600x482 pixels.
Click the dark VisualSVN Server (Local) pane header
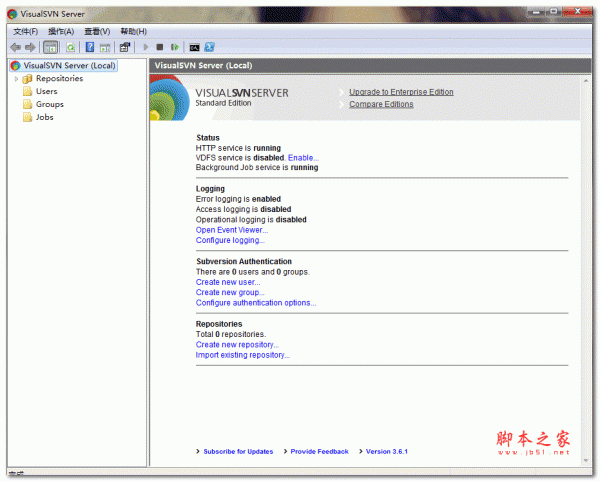370,66
